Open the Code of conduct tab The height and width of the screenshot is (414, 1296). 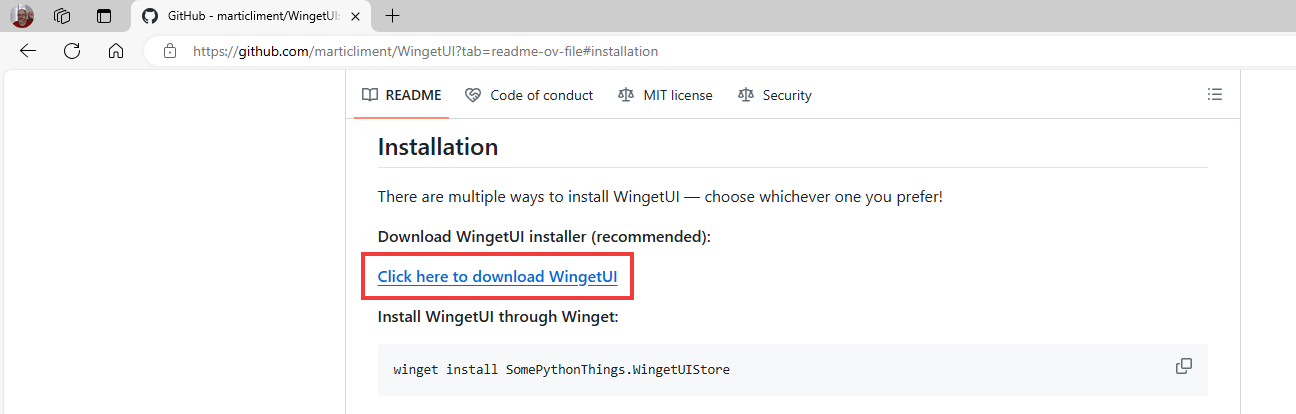pos(529,95)
